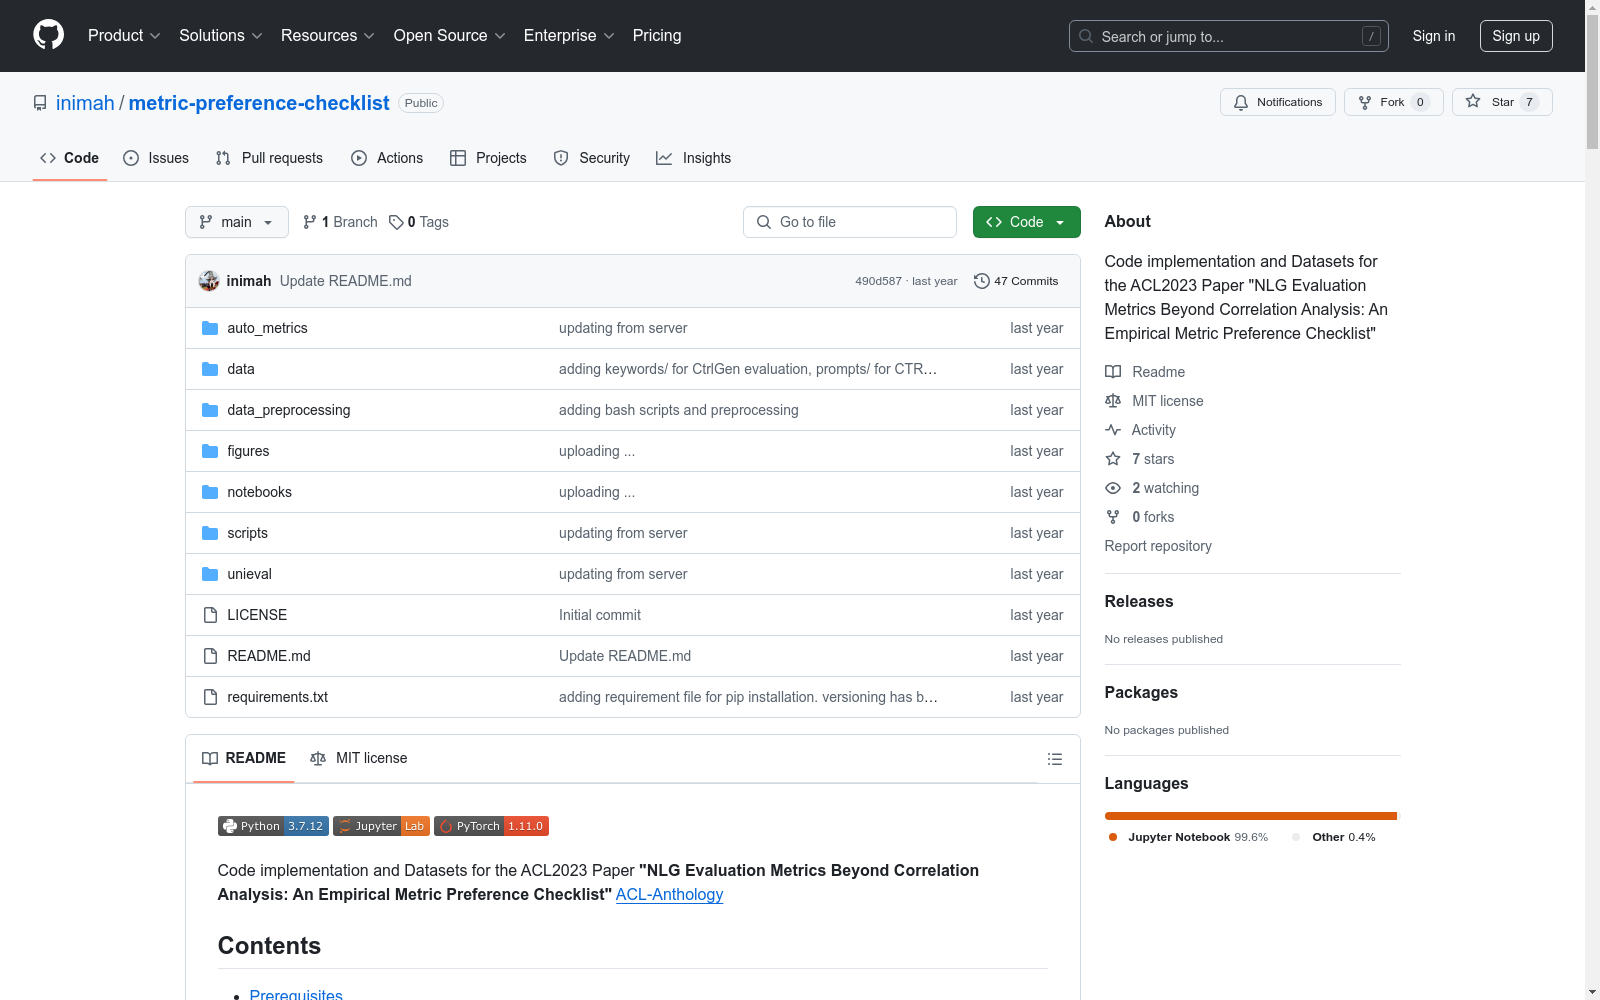Click the Python 3.7.12 badge
Screen dimensions: 1600x1000
[x=273, y=826]
